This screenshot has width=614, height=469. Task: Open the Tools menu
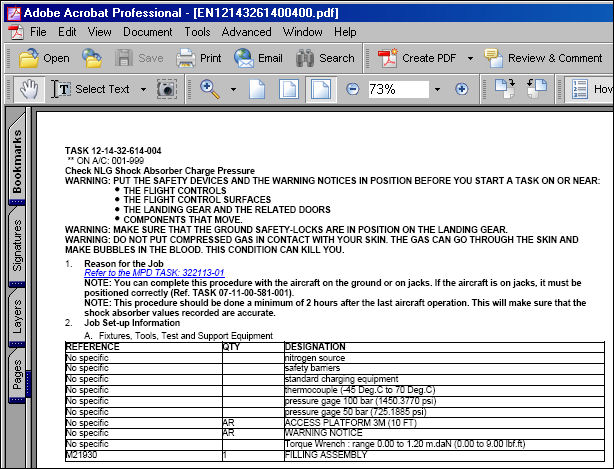(197, 32)
